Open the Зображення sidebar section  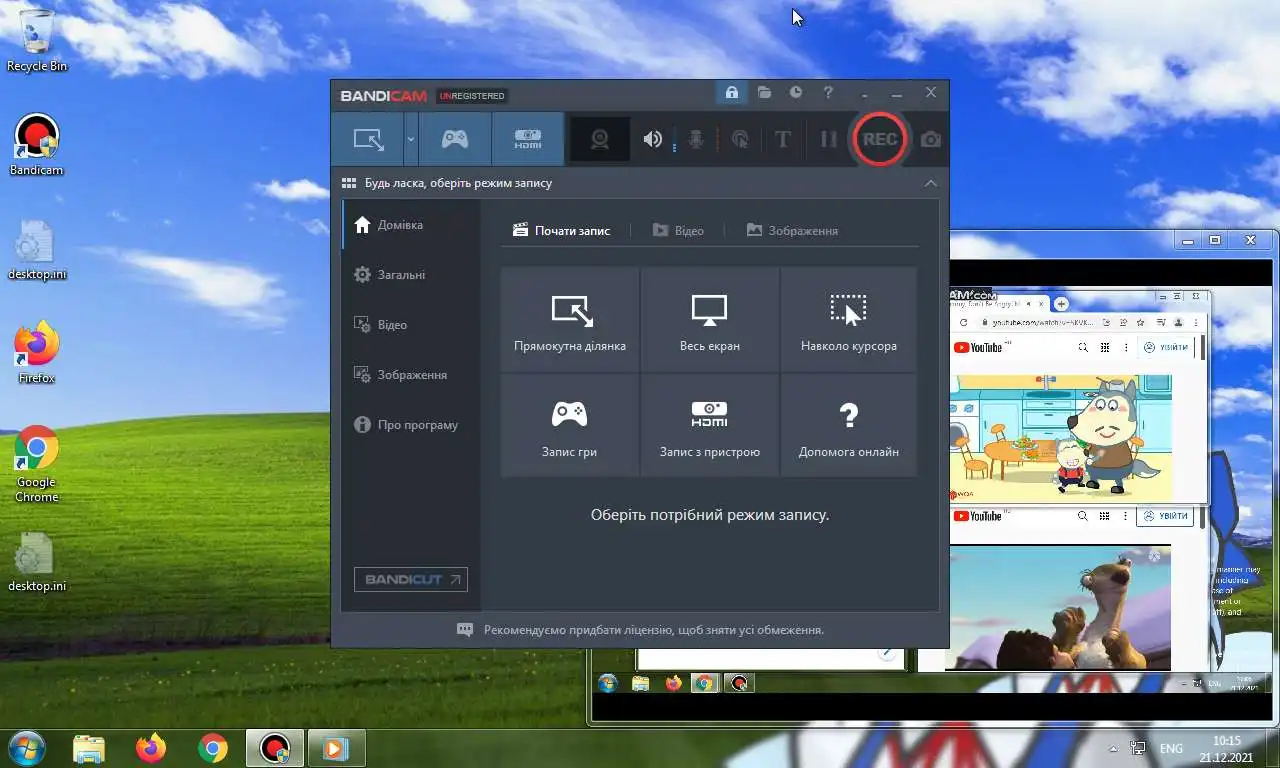(x=411, y=375)
